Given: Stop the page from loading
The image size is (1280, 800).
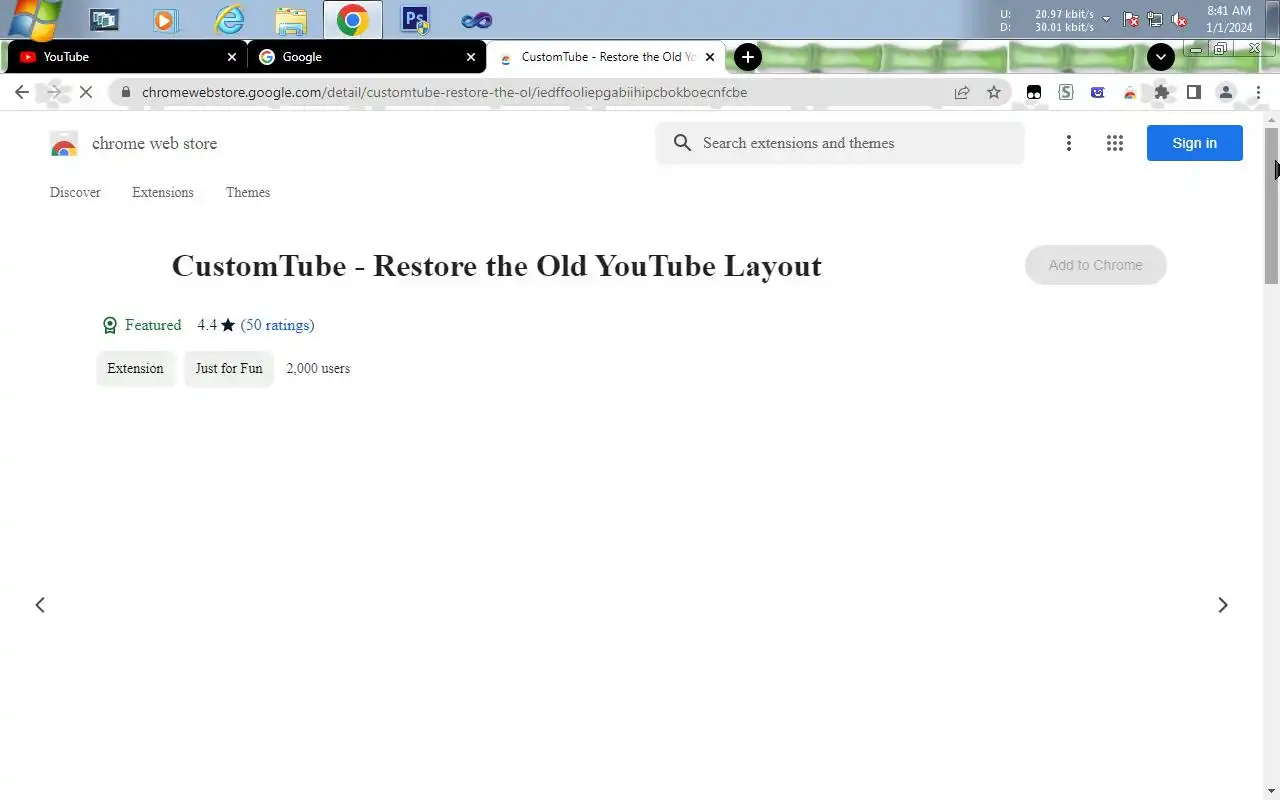Looking at the screenshot, I should coord(86,92).
